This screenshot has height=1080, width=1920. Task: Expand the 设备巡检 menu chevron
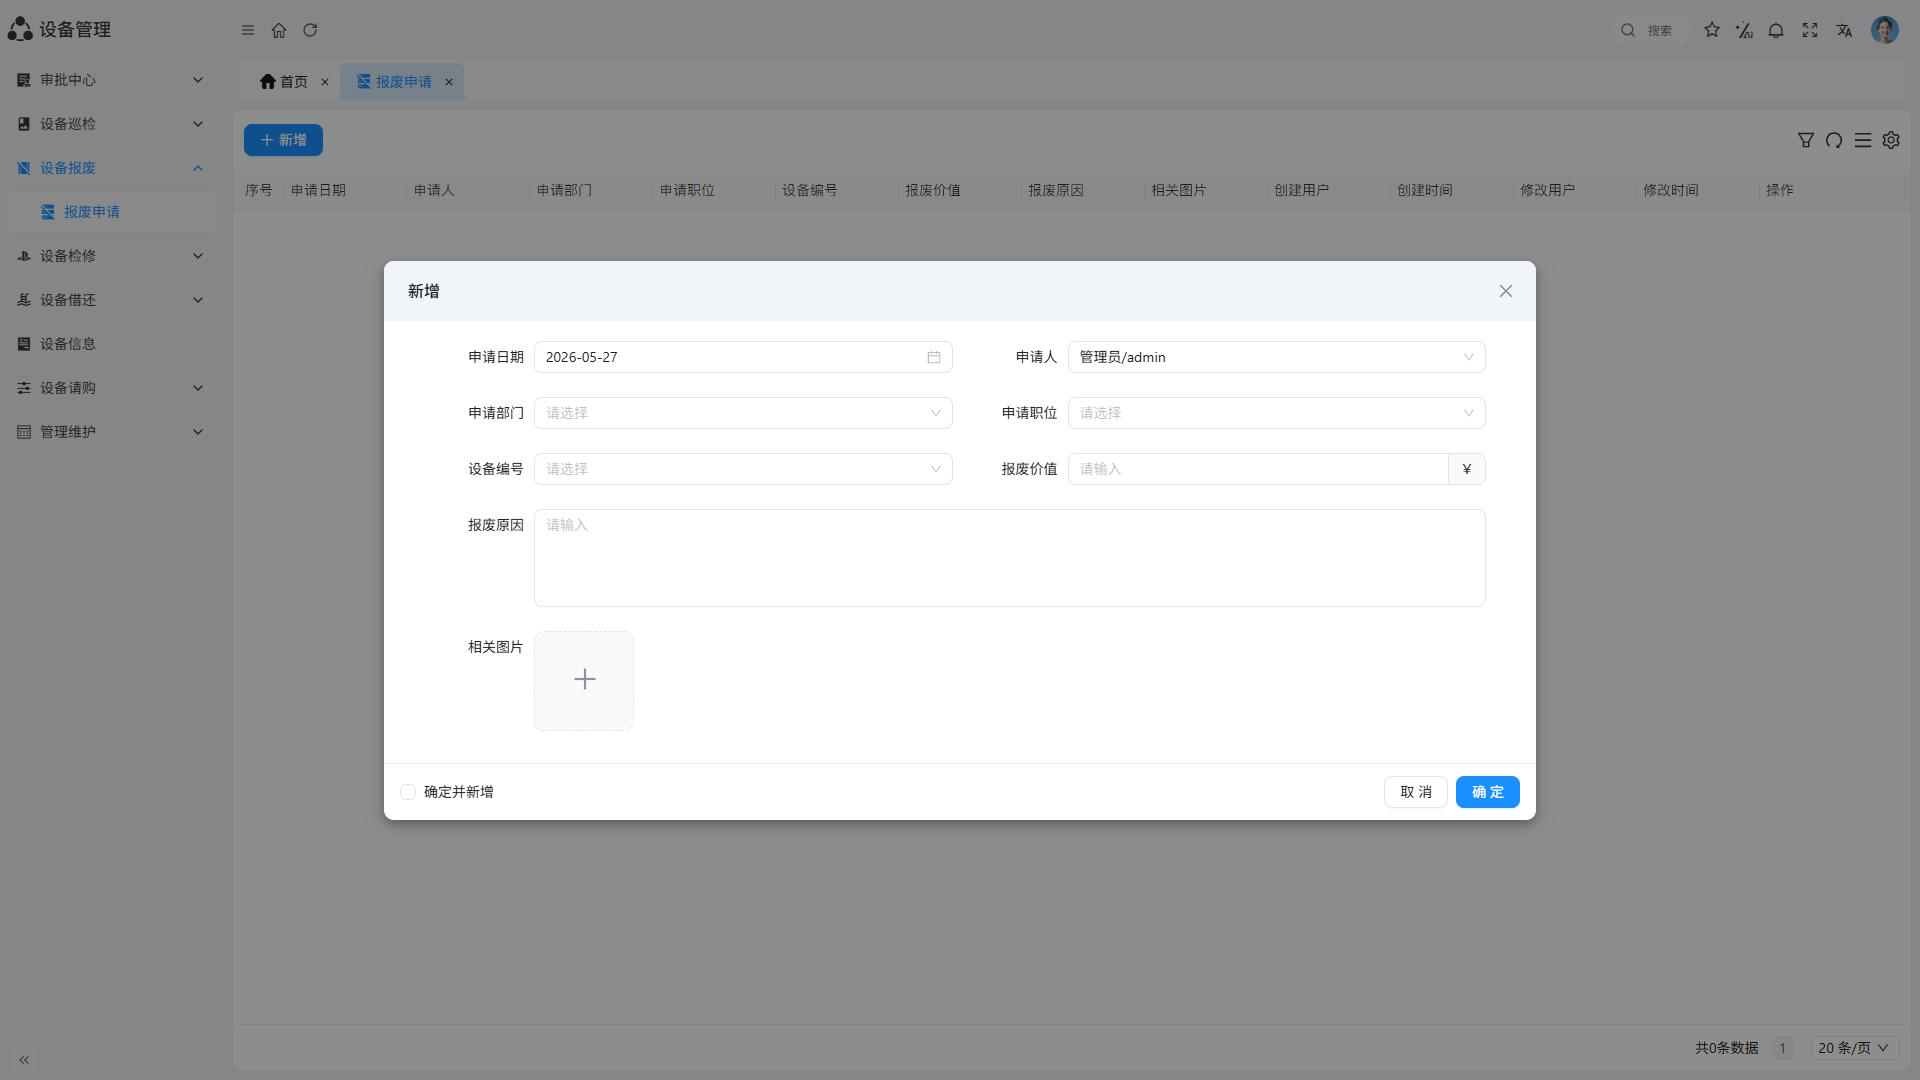click(198, 124)
